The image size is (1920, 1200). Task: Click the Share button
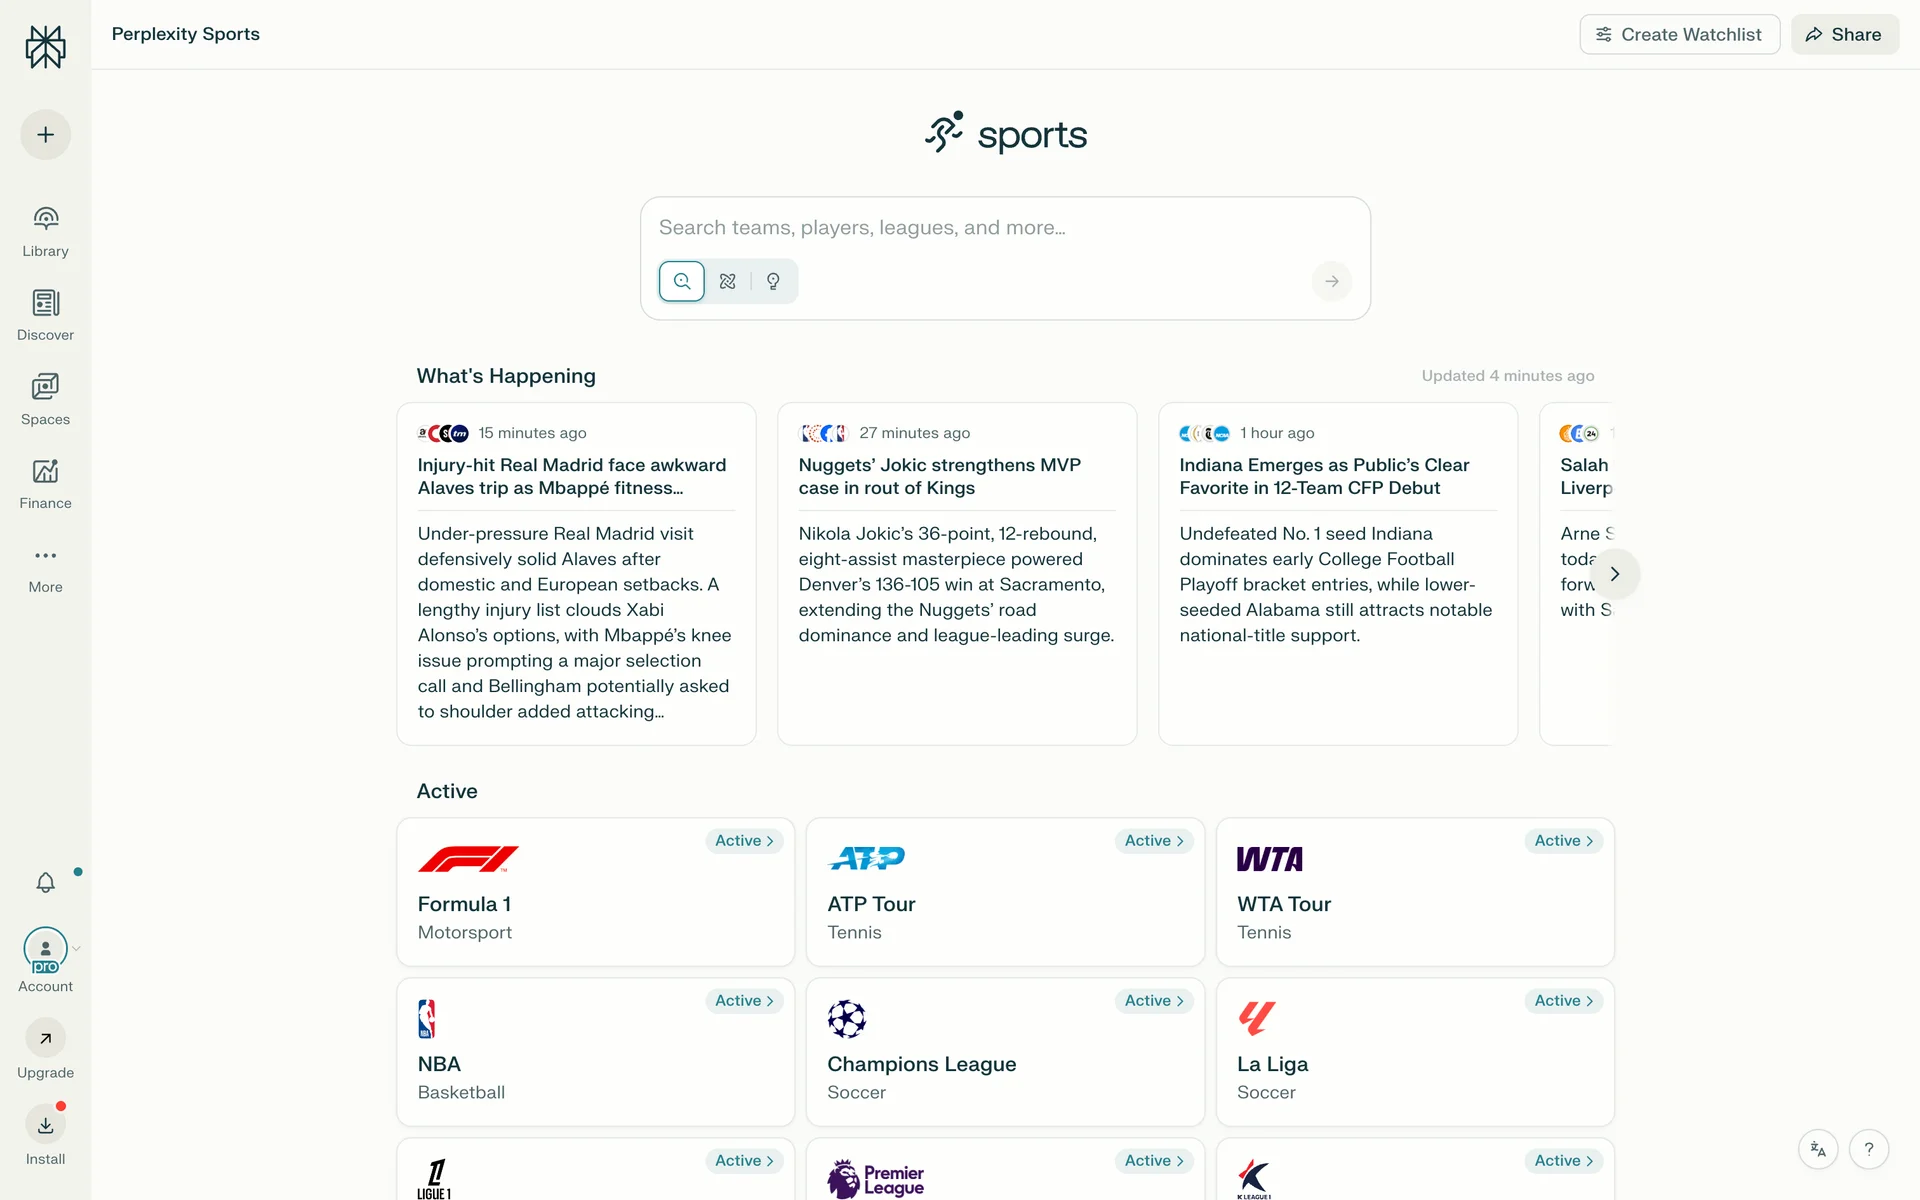tap(1844, 35)
